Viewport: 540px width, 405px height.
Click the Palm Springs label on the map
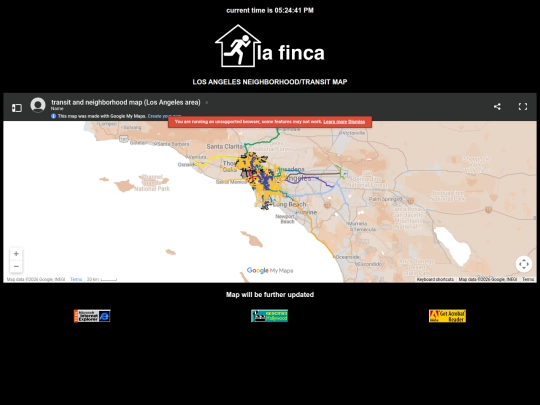tap(385, 199)
